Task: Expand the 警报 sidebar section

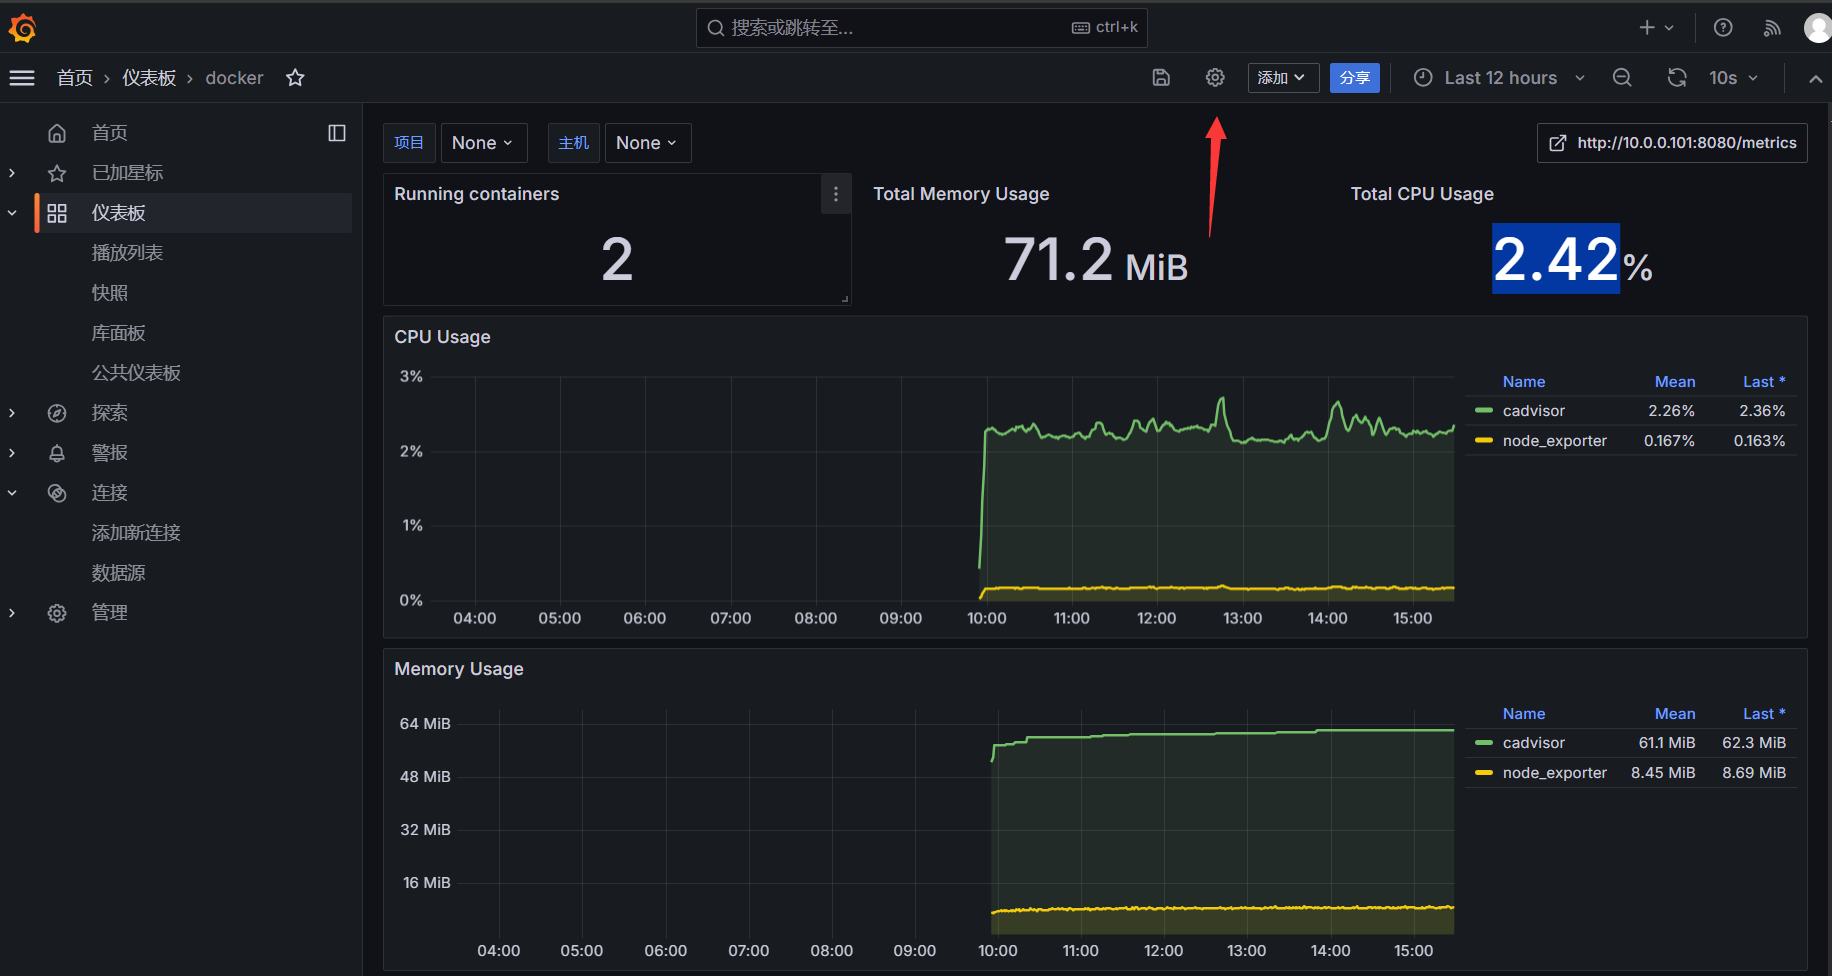Action: [12, 453]
